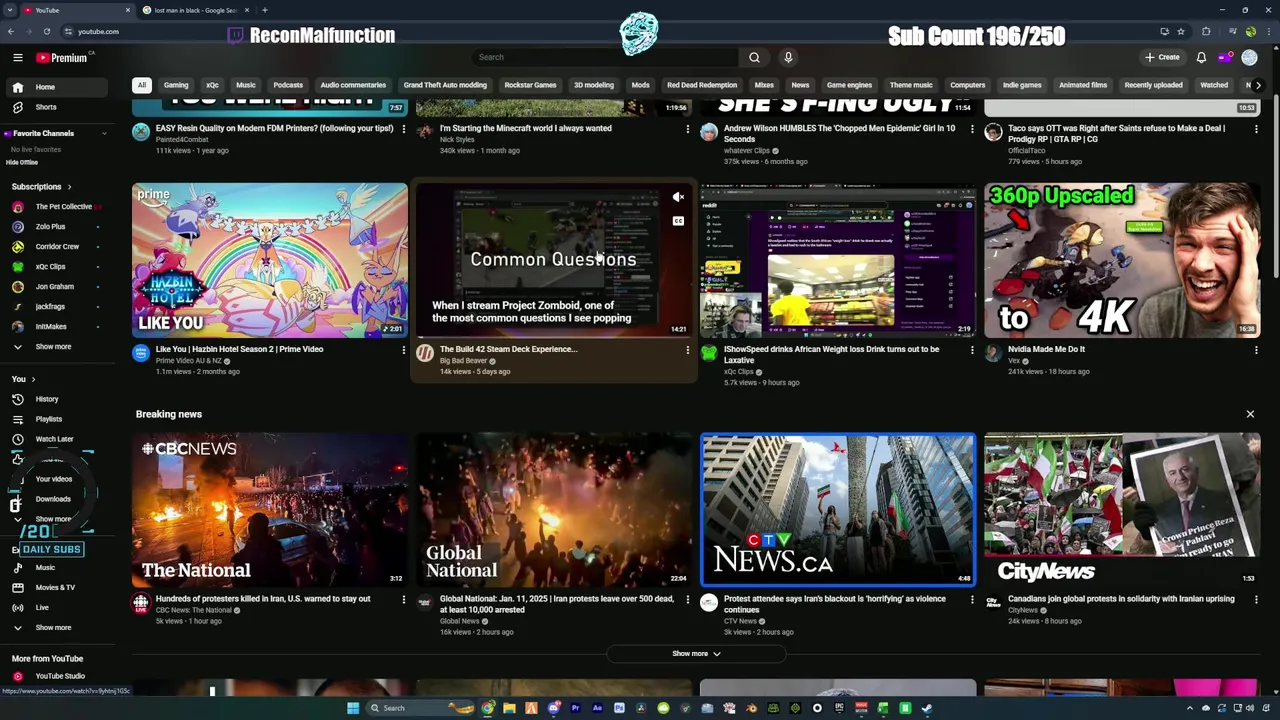The image size is (1280, 720).
Task: Open Like You Hazbin Hotel thumbnail
Action: click(x=270, y=260)
